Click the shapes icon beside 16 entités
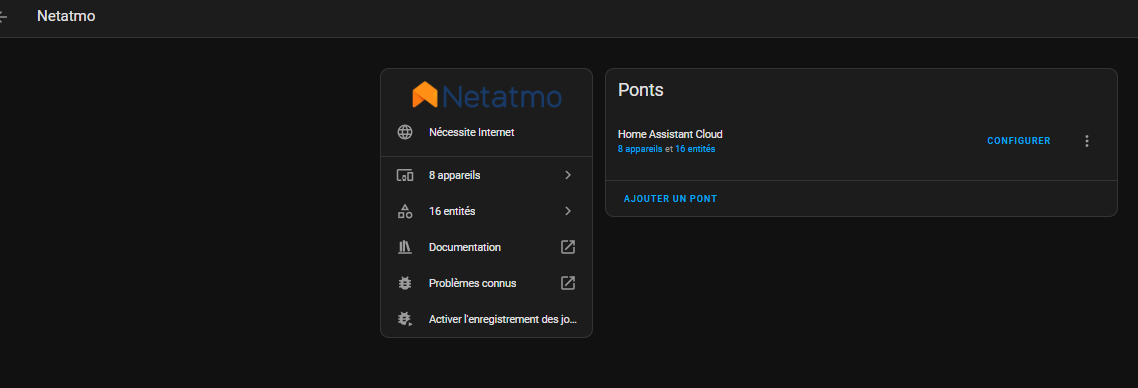The image size is (1138, 388). pos(405,211)
